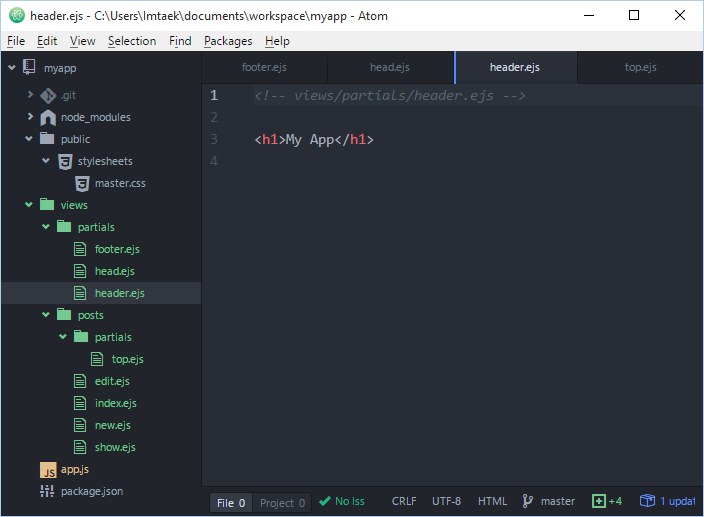The width and height of the screenshot is (704, 517).
Task: Open the Packages menu
Action: (228, 41)
